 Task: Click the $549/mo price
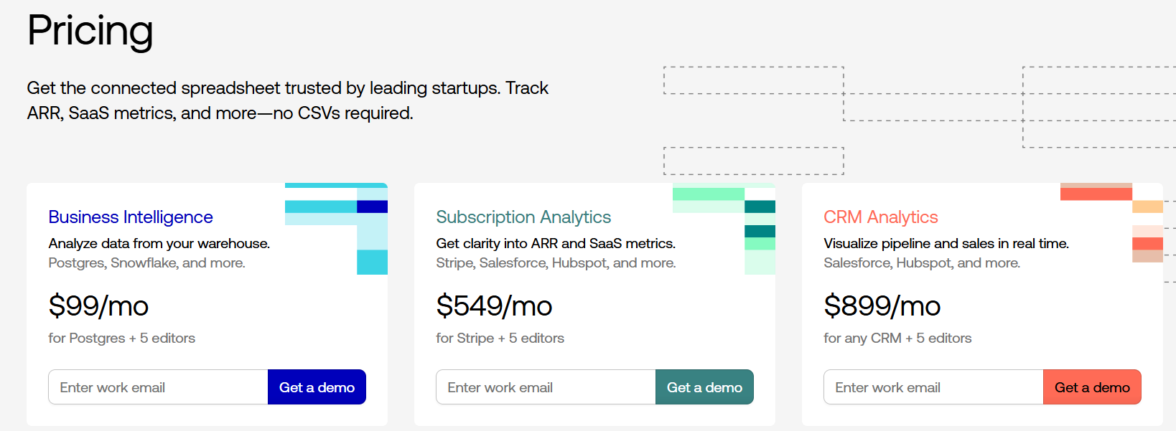(x=494, y=305)
